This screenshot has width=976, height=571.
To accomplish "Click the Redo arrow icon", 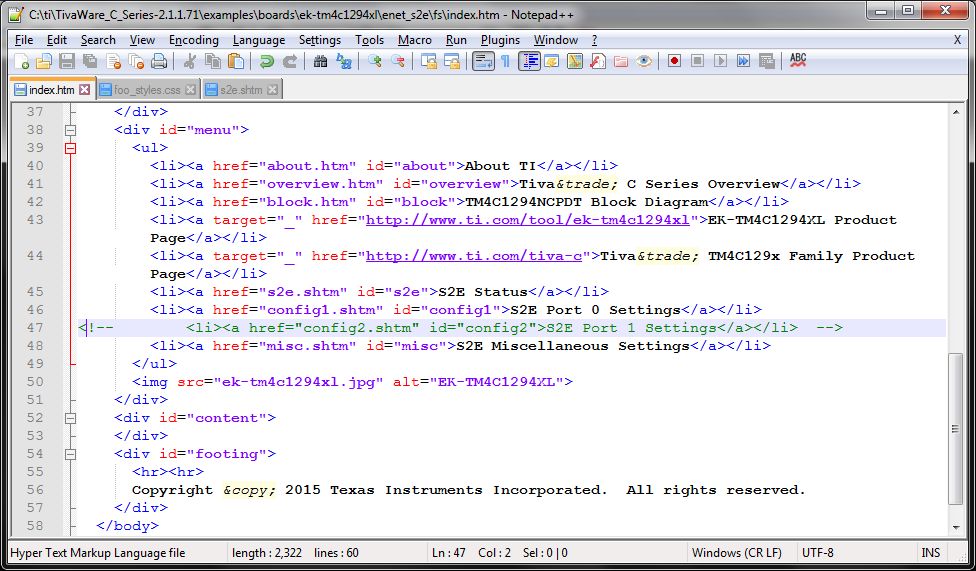I will click(289, 61).
